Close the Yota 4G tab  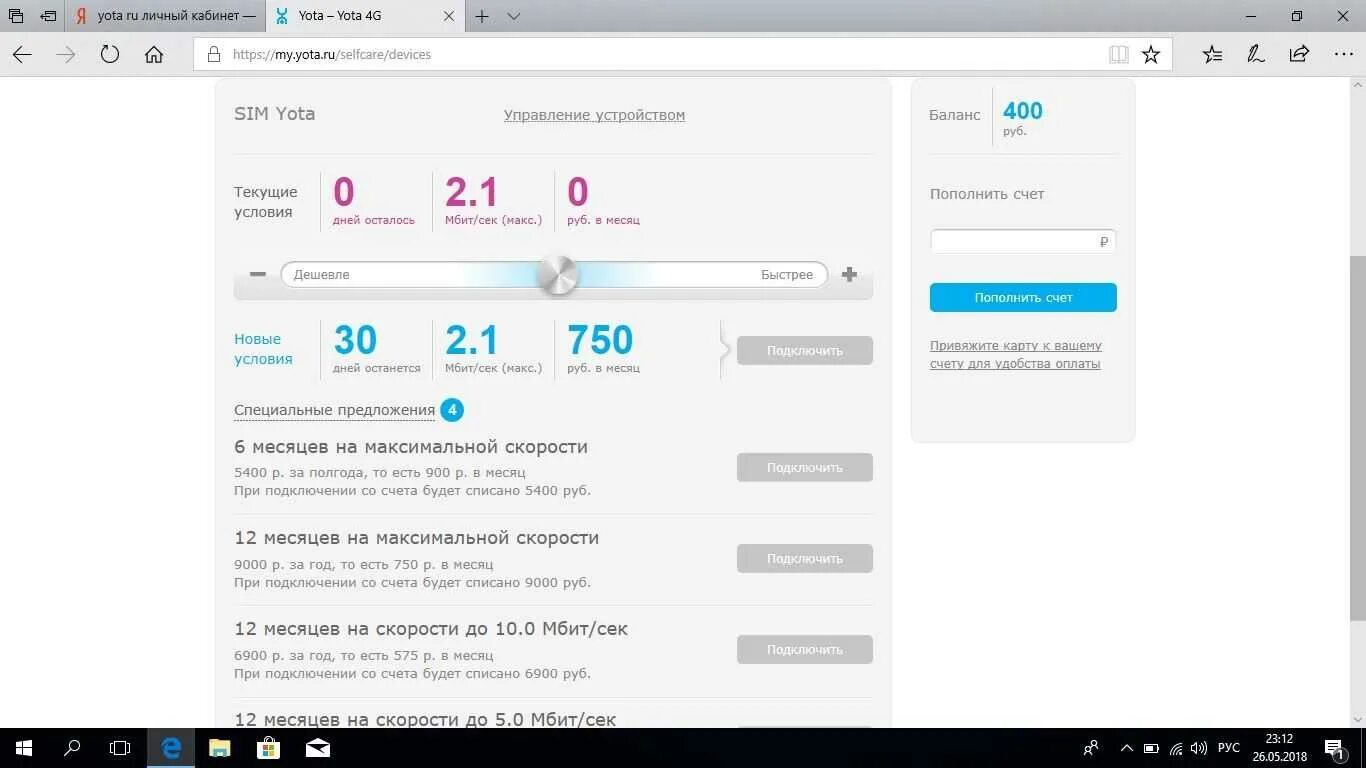(450, 16)
